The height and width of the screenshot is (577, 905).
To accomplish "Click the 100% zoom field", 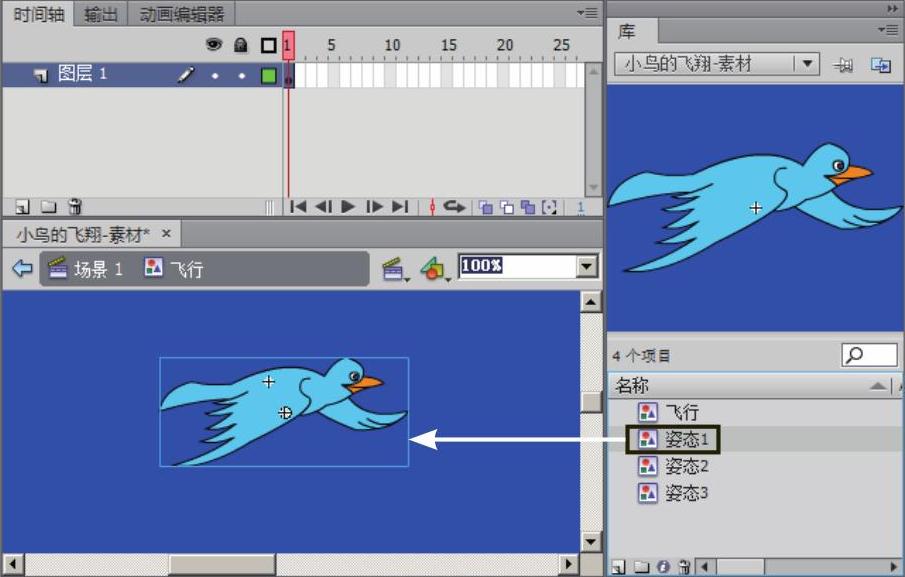I will click(517, 266).
